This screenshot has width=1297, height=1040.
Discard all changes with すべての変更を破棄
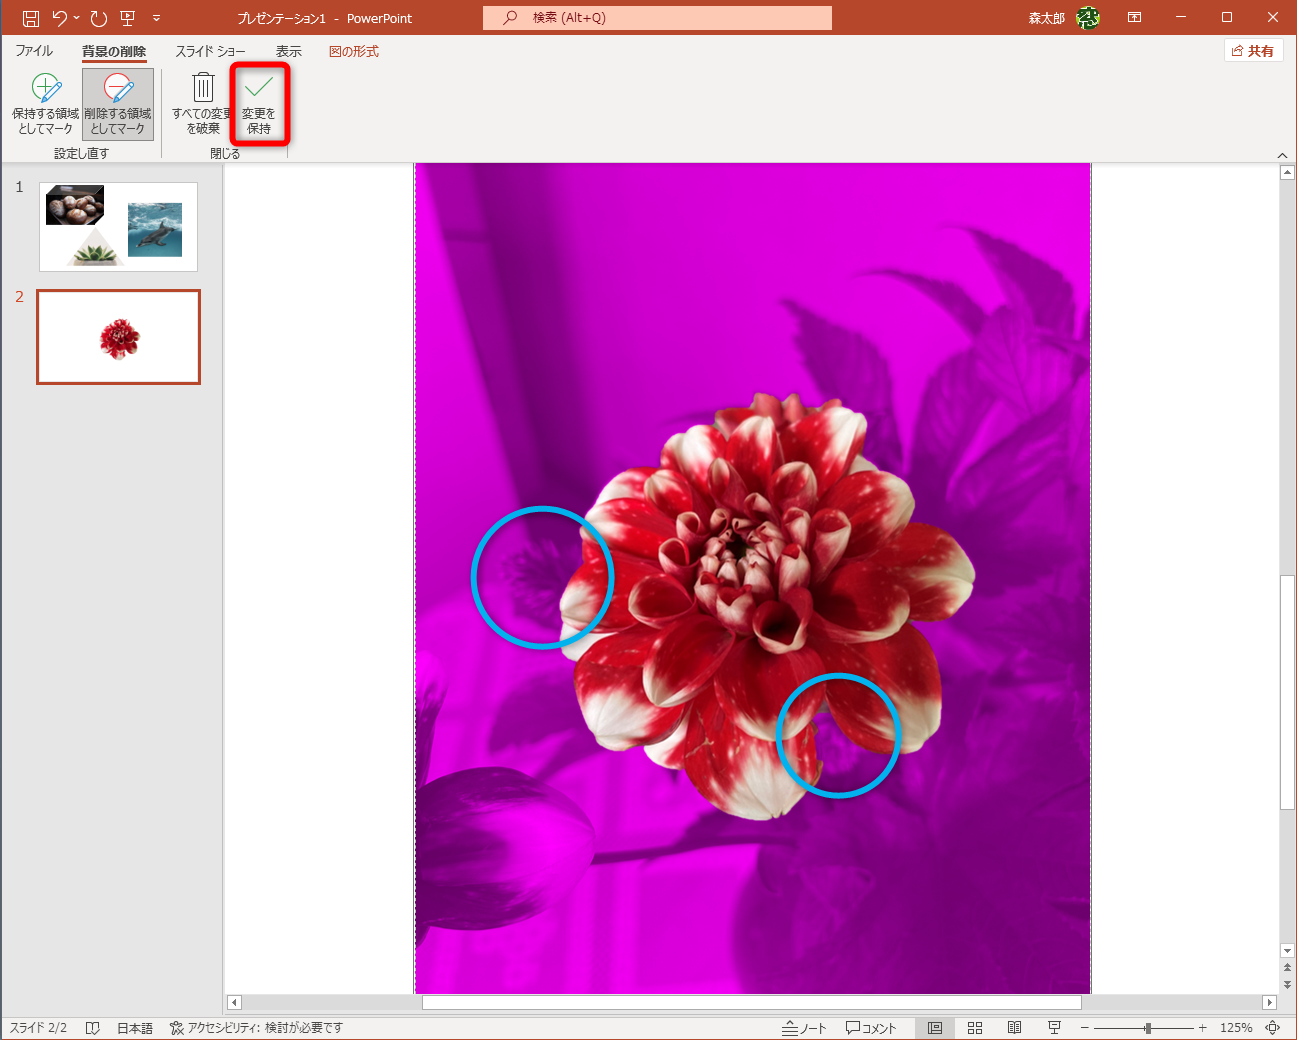click(x=203, y=104)
